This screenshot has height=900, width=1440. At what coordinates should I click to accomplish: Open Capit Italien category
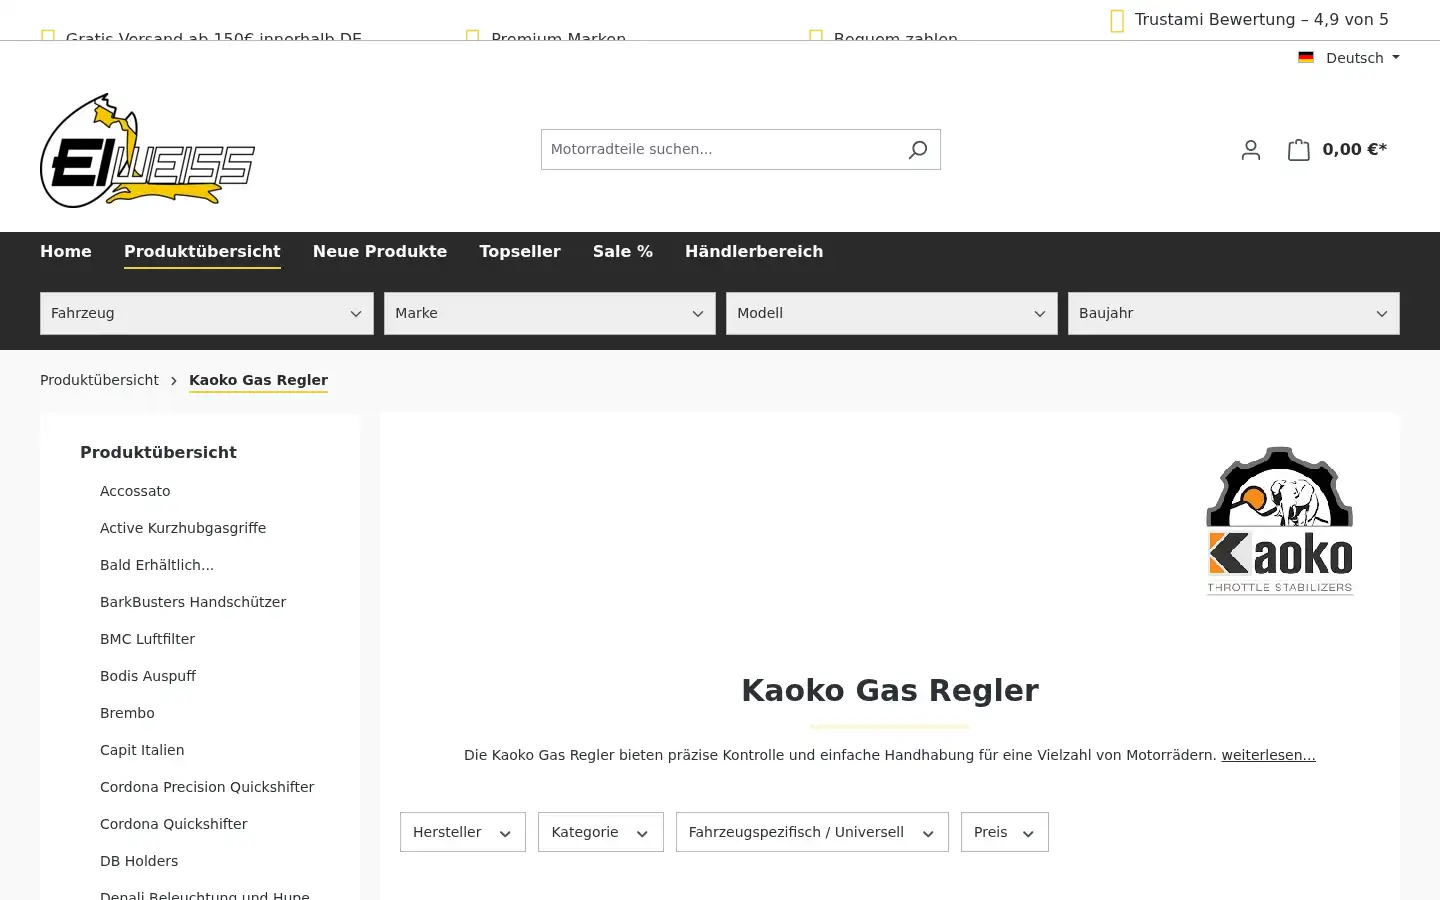[x=142, y=750]
